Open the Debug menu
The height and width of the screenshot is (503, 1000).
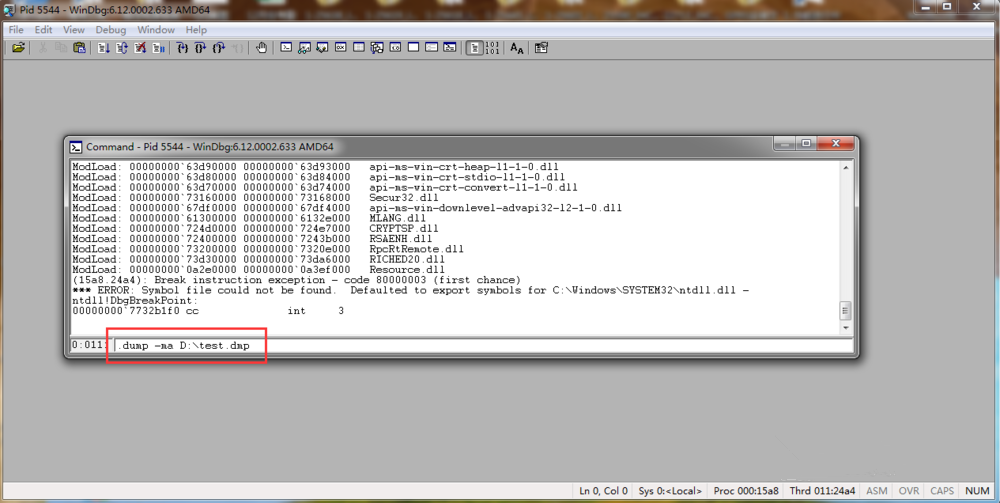[111, 29]
